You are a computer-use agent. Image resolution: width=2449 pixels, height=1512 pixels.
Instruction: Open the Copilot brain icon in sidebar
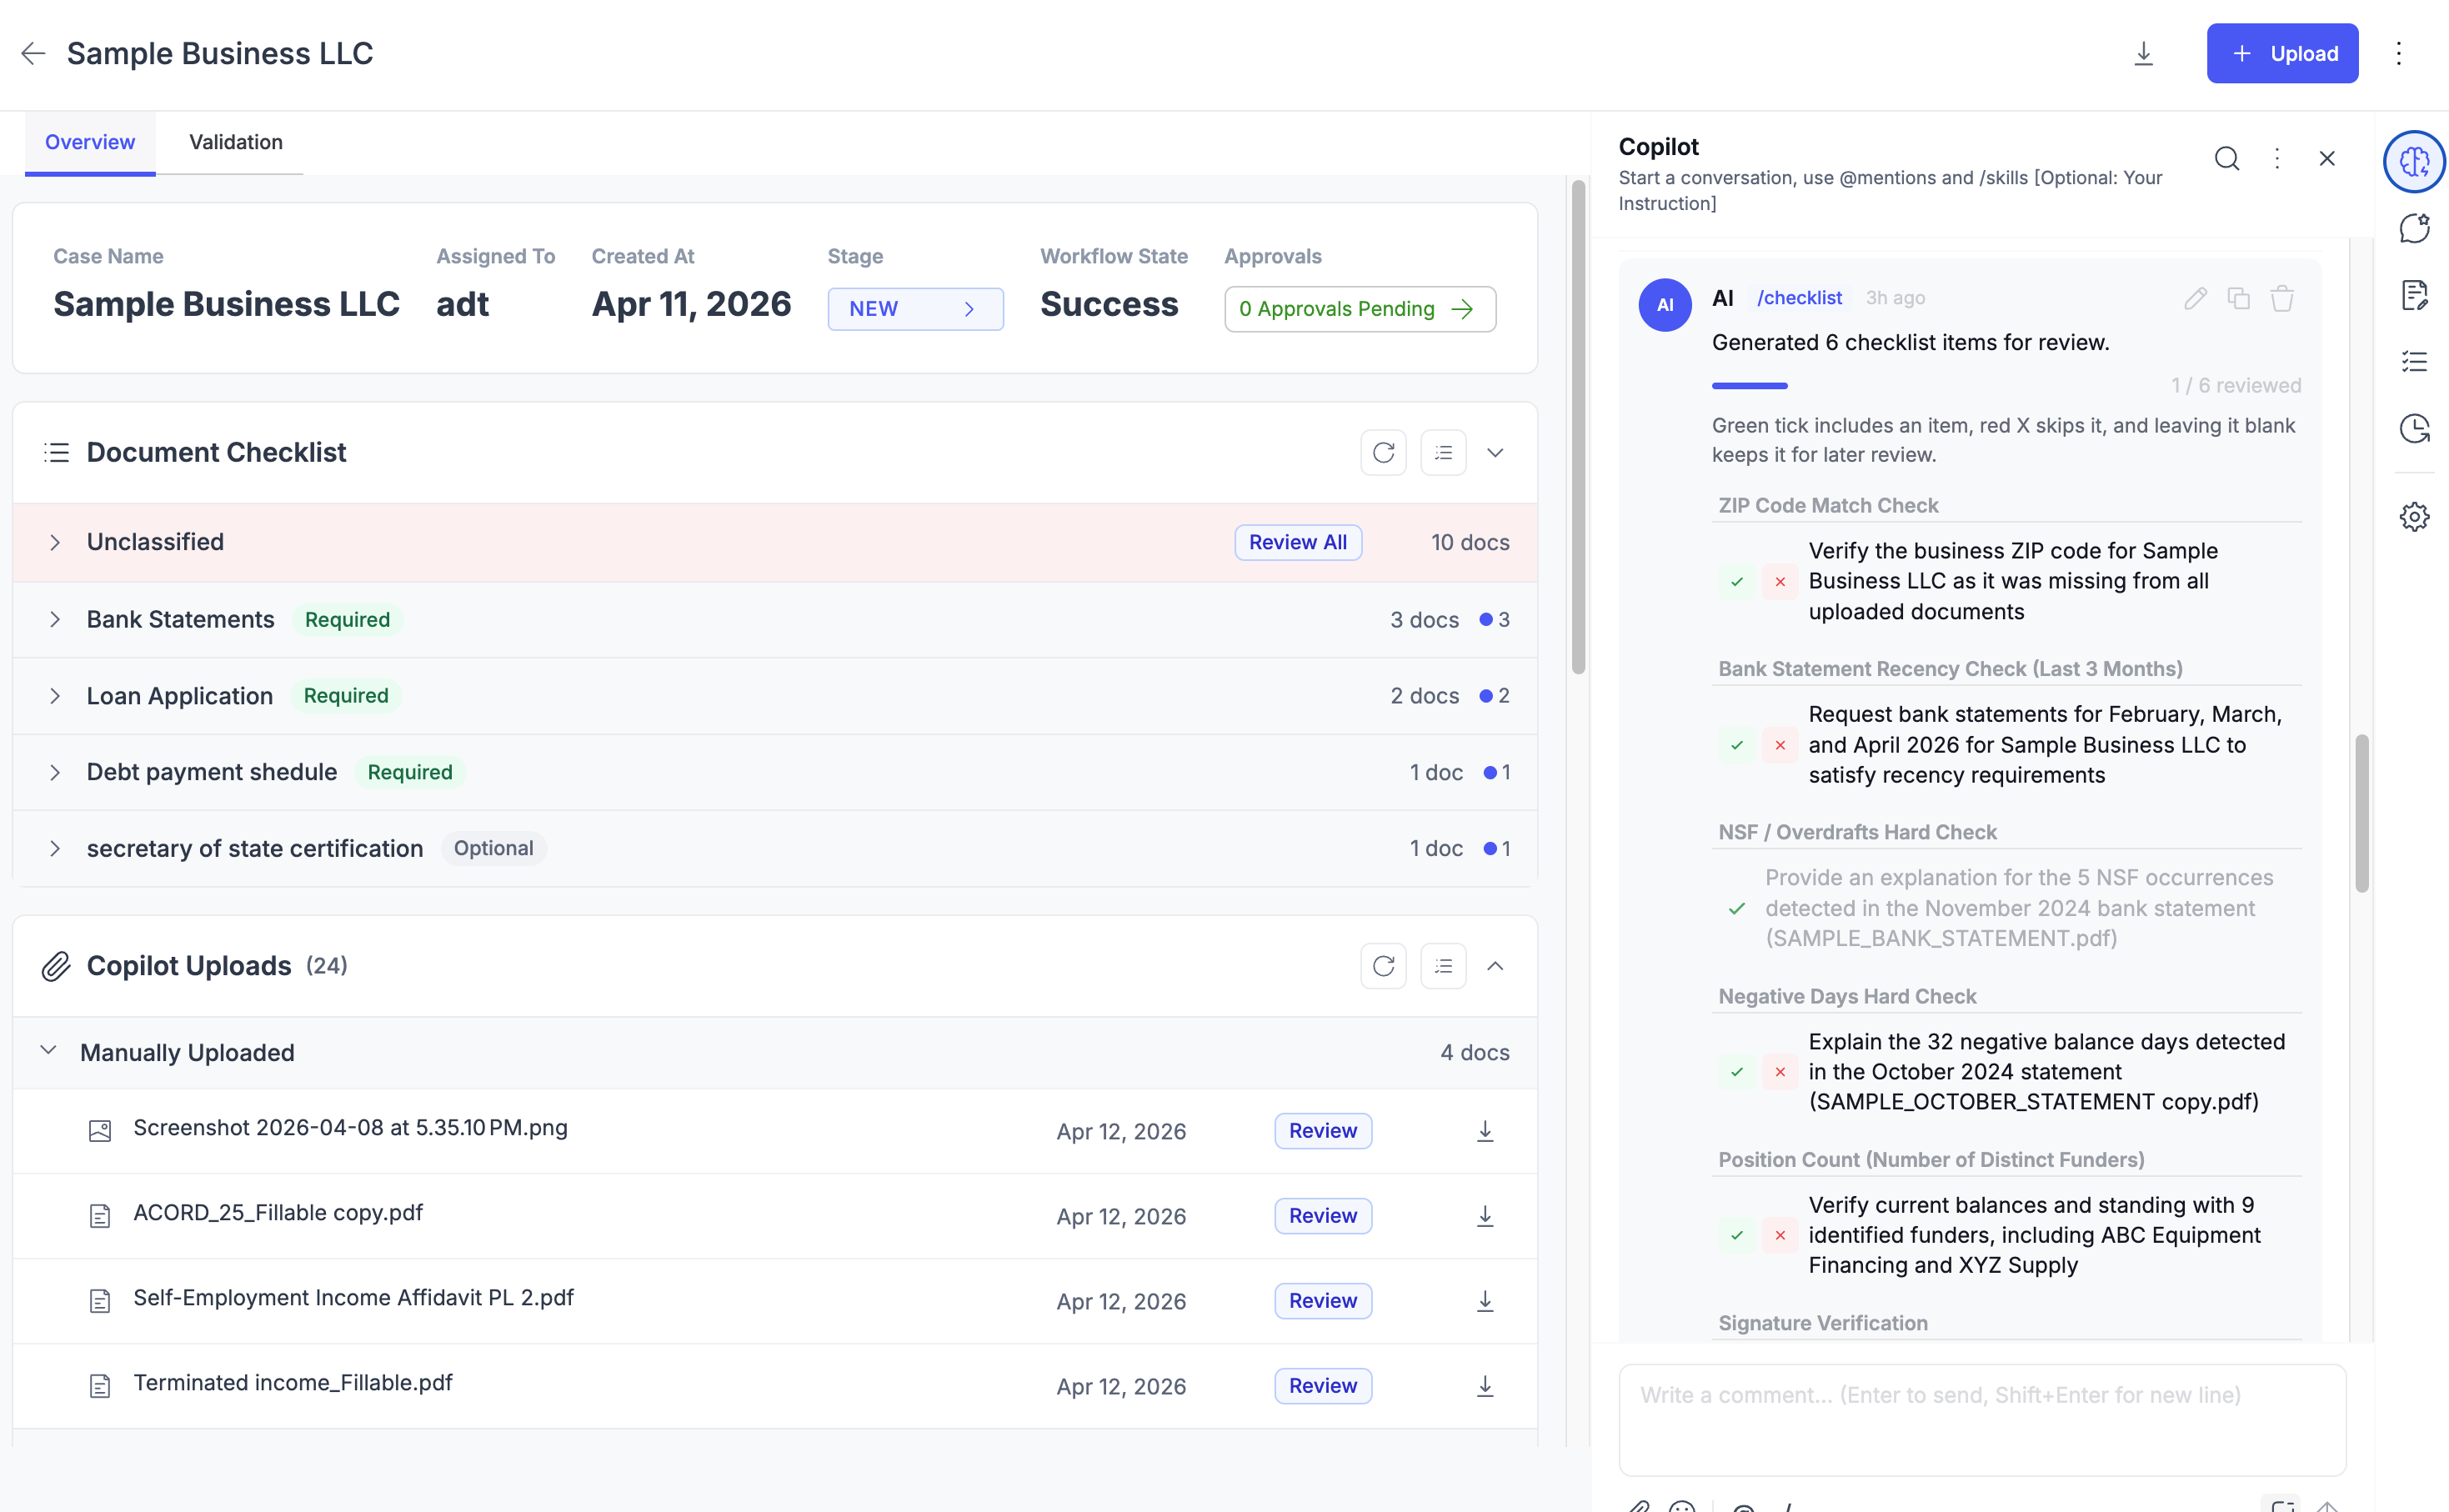click(x=2414, y=161)
